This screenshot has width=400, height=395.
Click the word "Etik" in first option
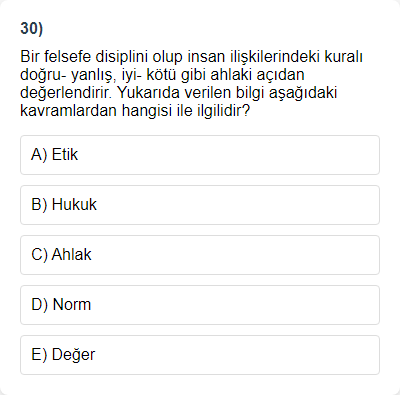point(65,154)
